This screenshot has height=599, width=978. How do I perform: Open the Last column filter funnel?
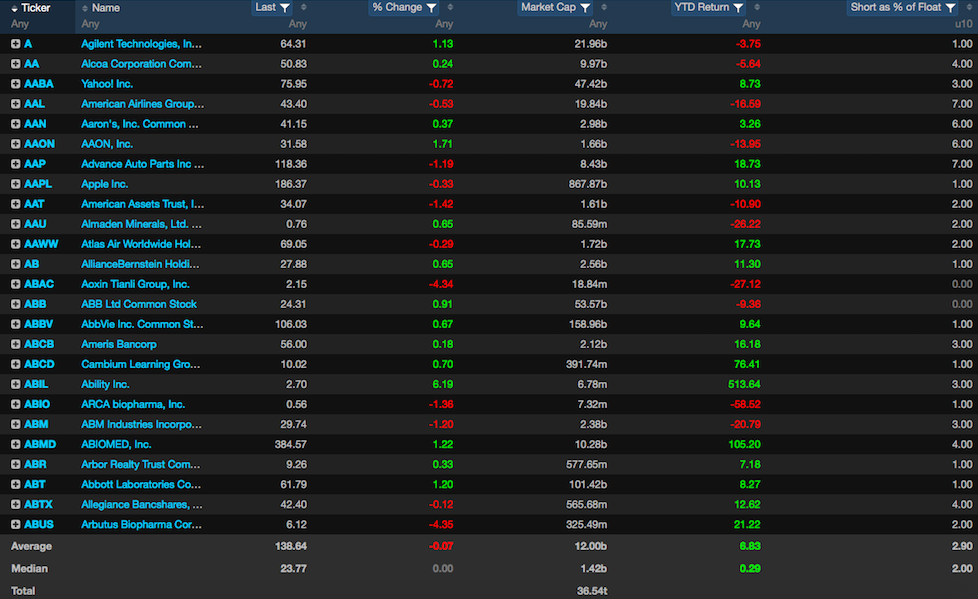[x=284, y=7]
